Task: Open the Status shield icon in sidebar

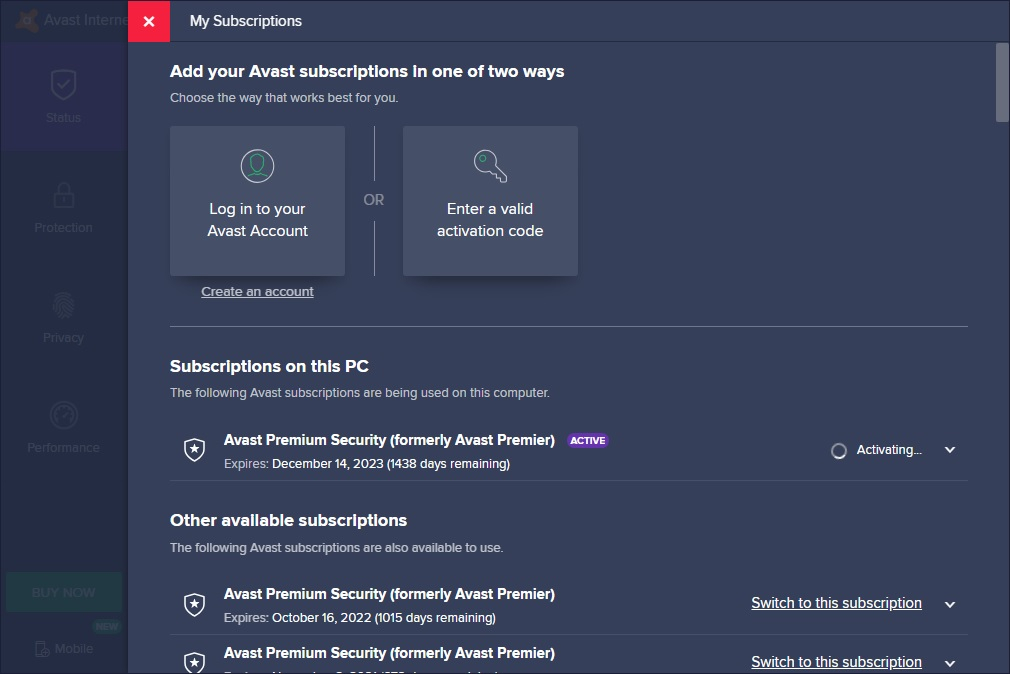Action: coord(63,86)
